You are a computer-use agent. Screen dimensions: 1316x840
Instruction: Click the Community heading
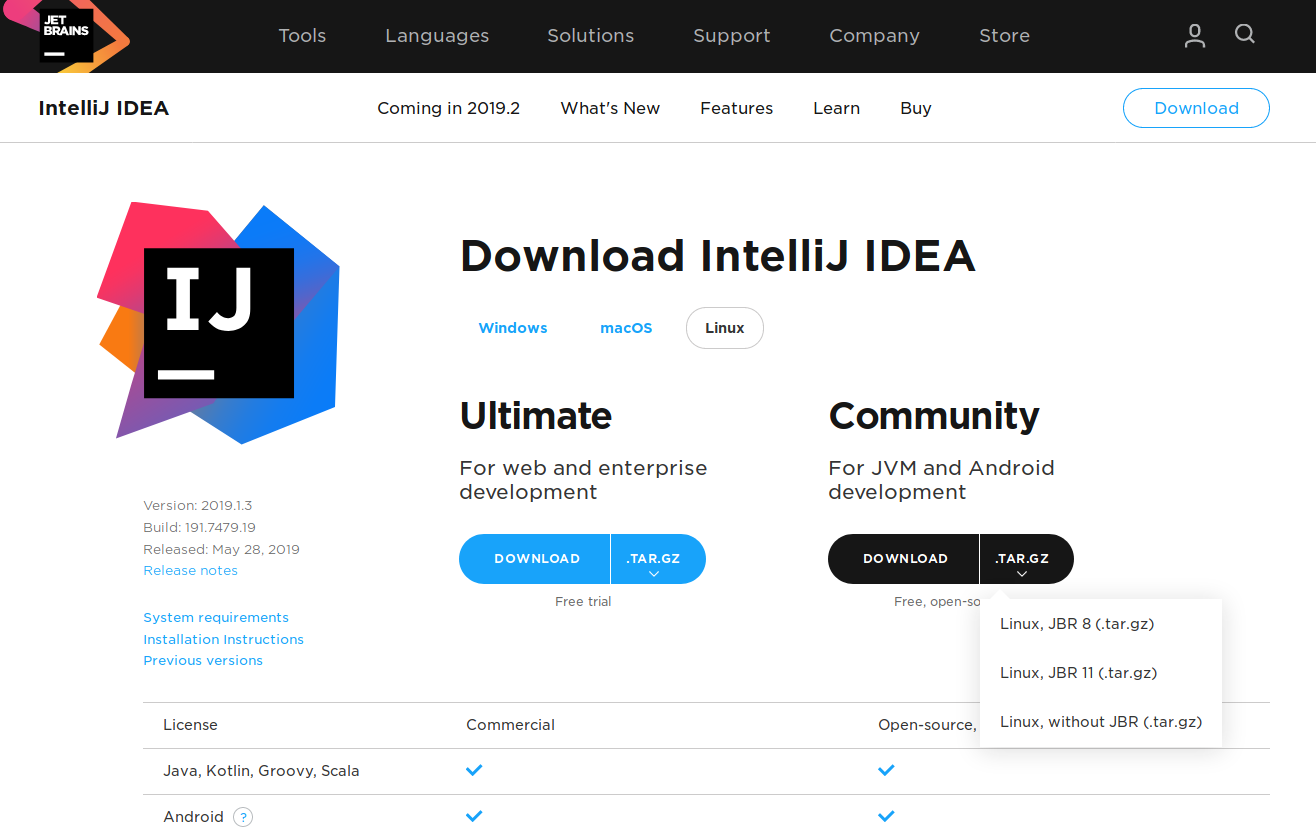[934, 415]
